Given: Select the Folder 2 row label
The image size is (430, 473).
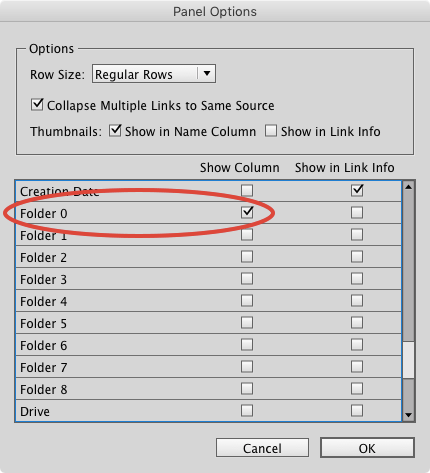Looking at the screenshot, I should [x=44, y=257].
